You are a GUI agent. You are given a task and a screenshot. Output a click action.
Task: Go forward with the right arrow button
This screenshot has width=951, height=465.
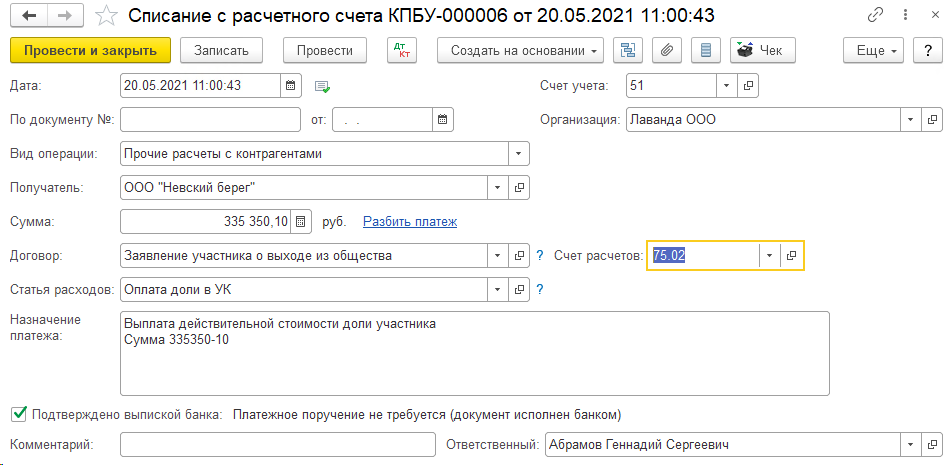click(x=66, y=16)
